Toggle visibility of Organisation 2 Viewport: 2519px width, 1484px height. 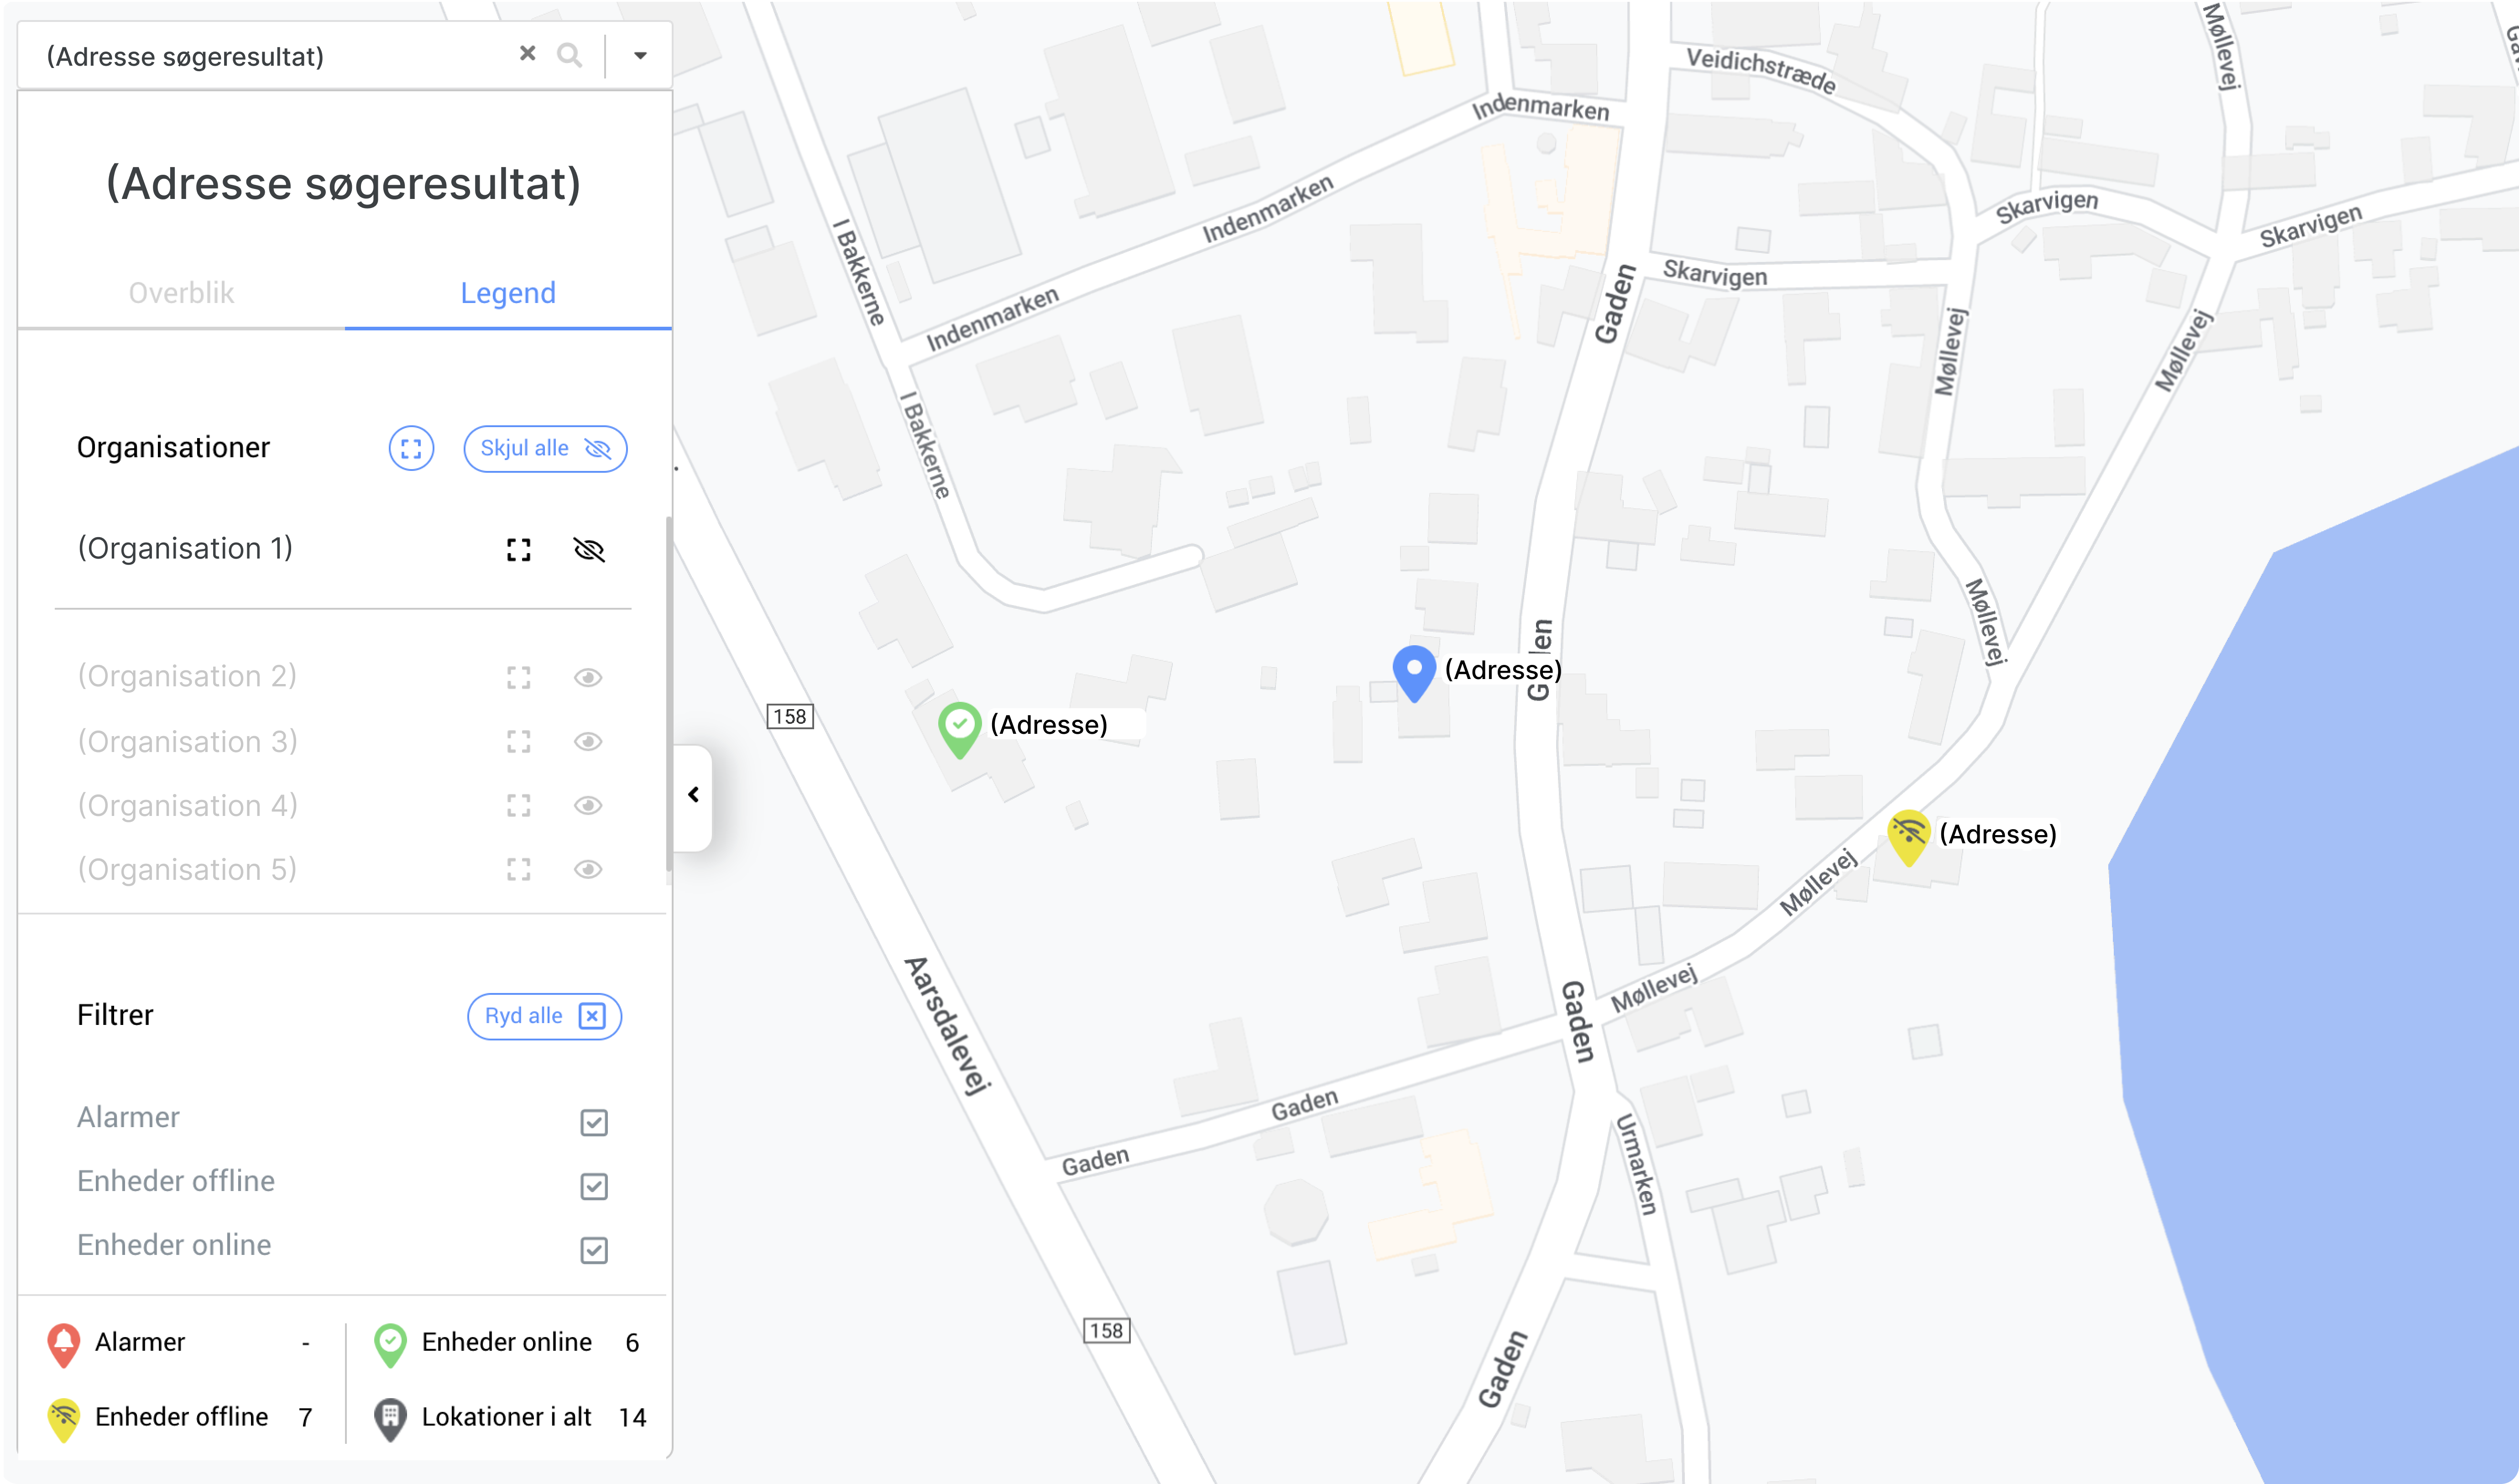click(x=588, y=678)
